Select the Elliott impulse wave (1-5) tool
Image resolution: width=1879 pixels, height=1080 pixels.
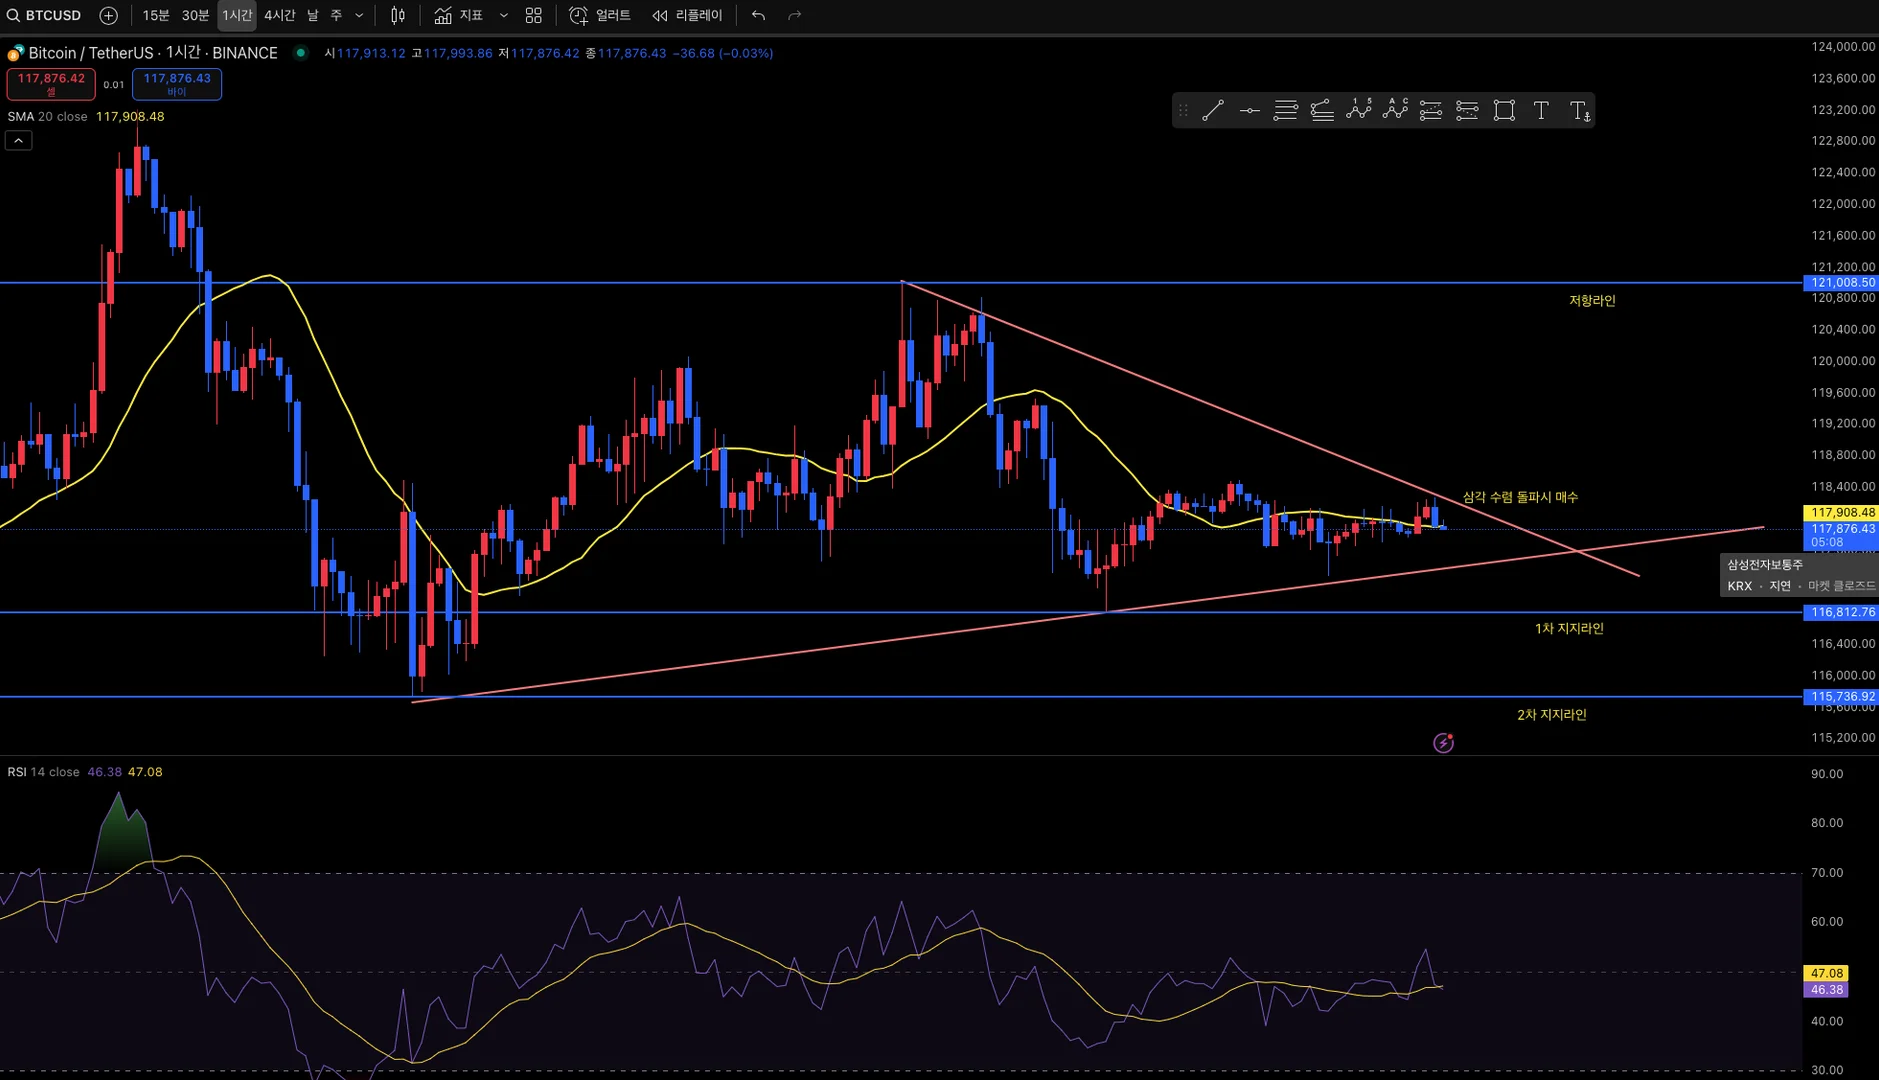coord(1359,111)
